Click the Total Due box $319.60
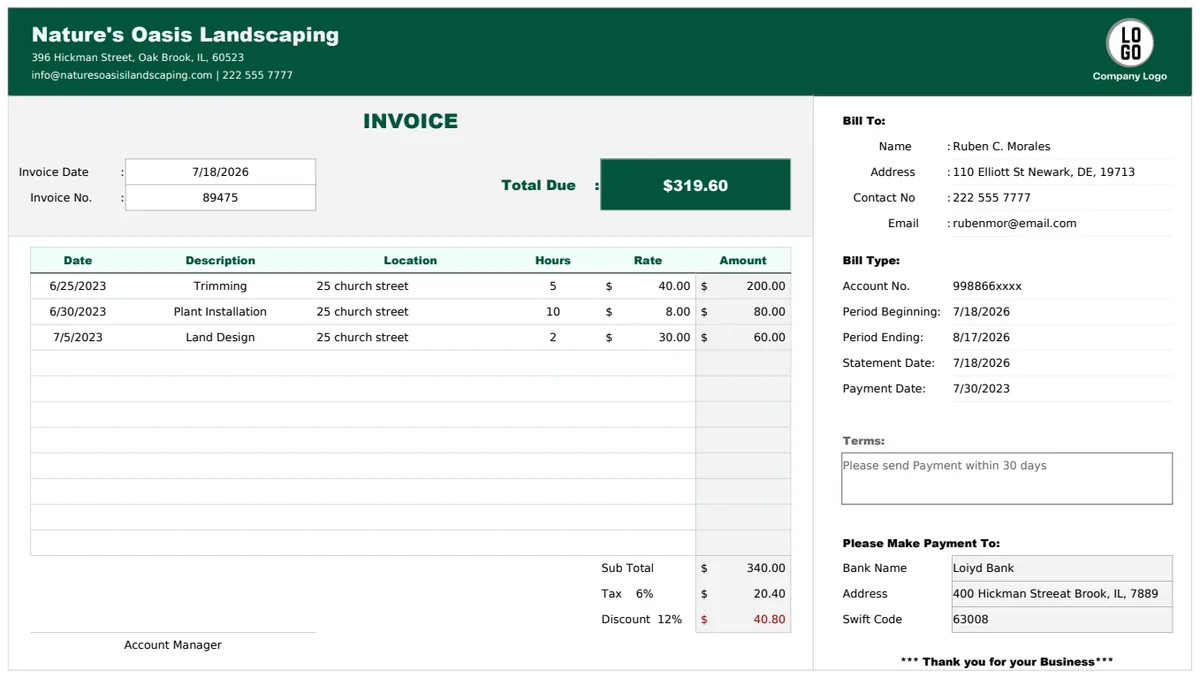This screenshot has height=678, width=1200. [695, 185]
